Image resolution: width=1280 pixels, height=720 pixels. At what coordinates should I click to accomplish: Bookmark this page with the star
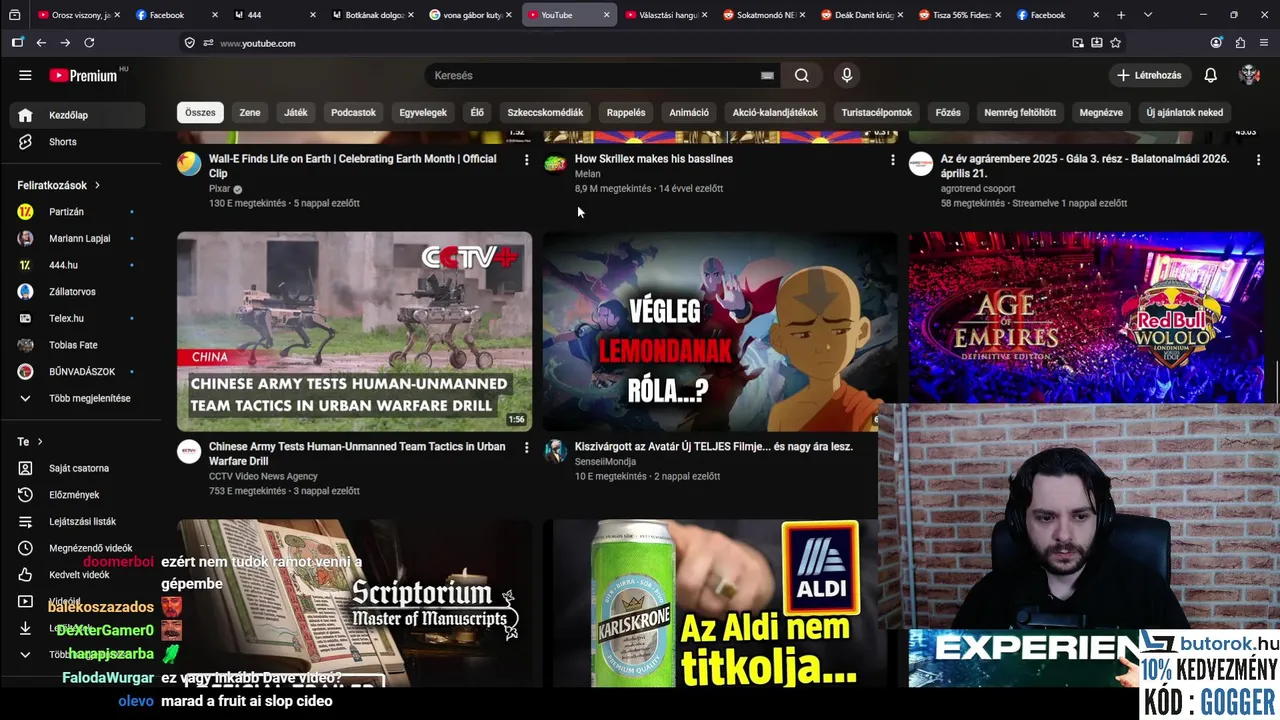click(x=1115, y=43)
